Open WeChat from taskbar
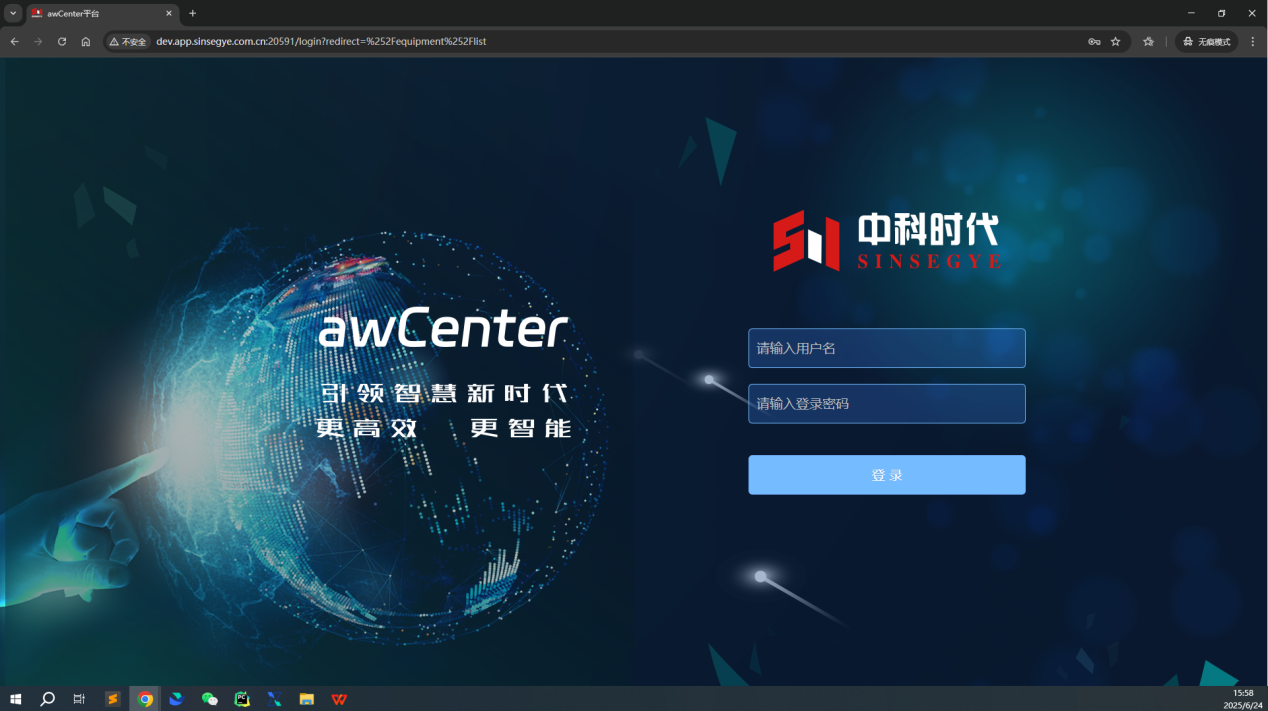 (209, 699)
